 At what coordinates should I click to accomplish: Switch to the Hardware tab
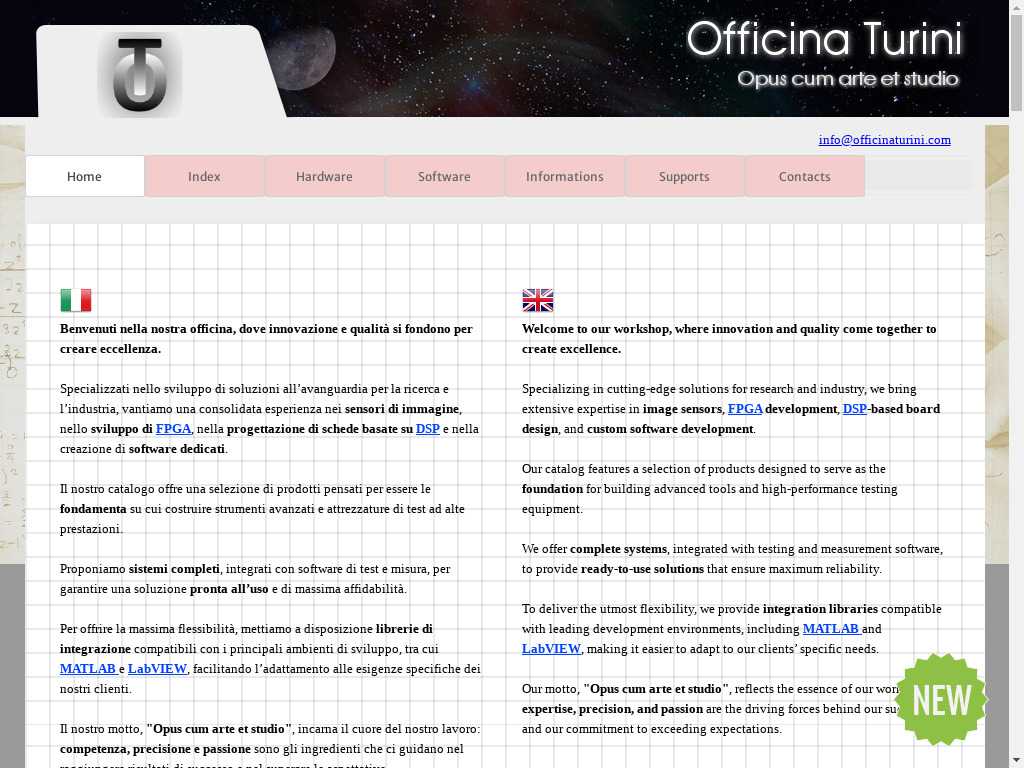click(x=324, y=177)
